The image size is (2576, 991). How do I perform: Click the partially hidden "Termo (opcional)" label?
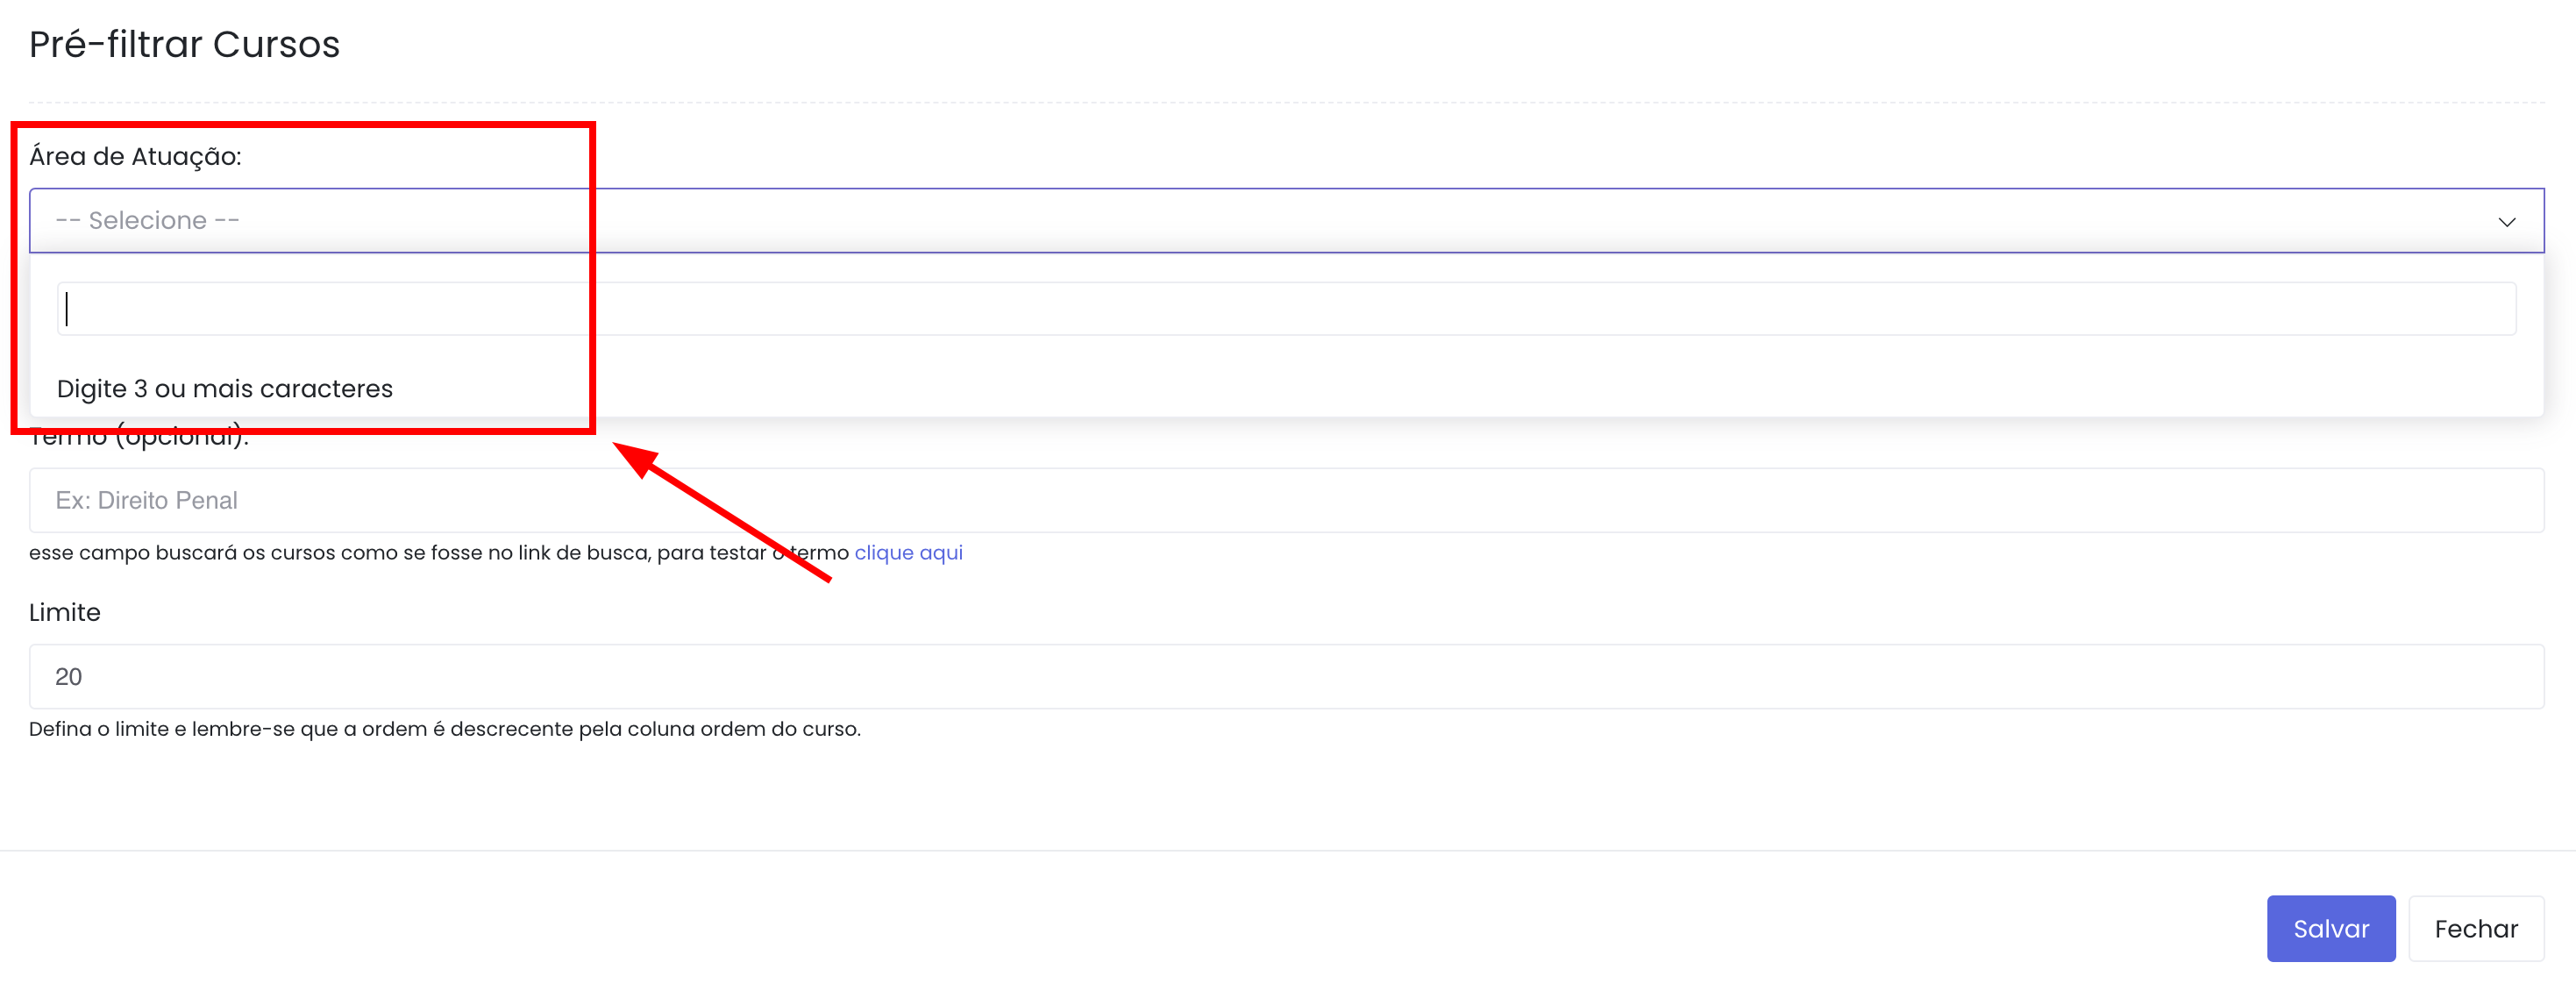point(140,440)
